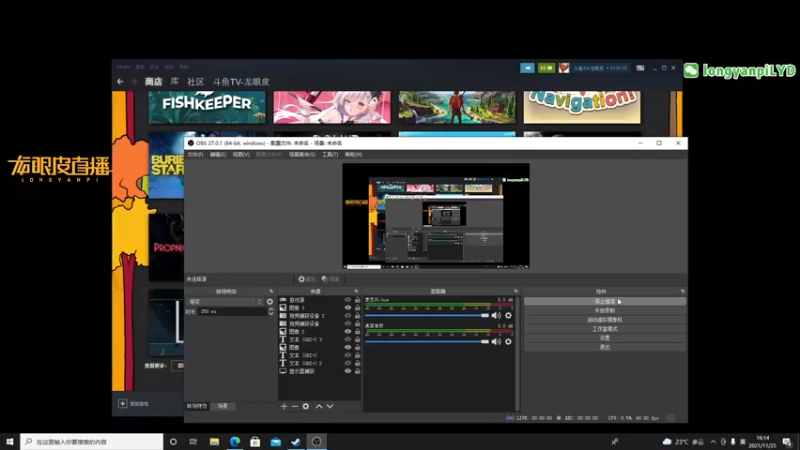800x450 pixels.
Task: Open desktop audio (桌面音频) settings gear
Action: click(508, 341)
